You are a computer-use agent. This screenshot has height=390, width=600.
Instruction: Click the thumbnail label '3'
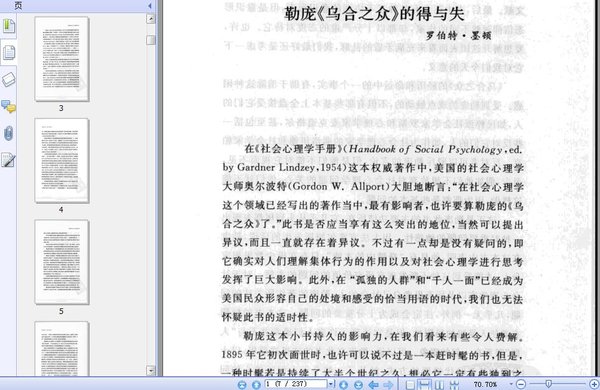point(61,108)
